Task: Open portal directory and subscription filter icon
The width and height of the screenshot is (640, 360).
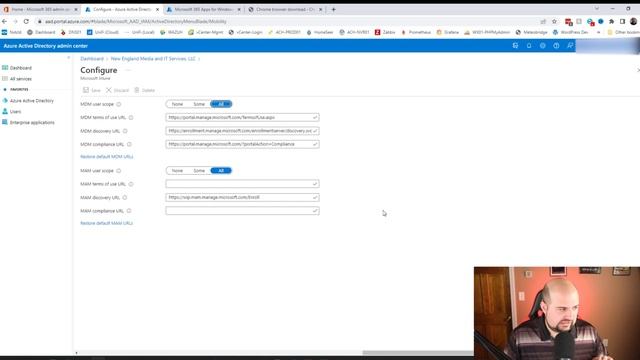Action: [515, 46]
